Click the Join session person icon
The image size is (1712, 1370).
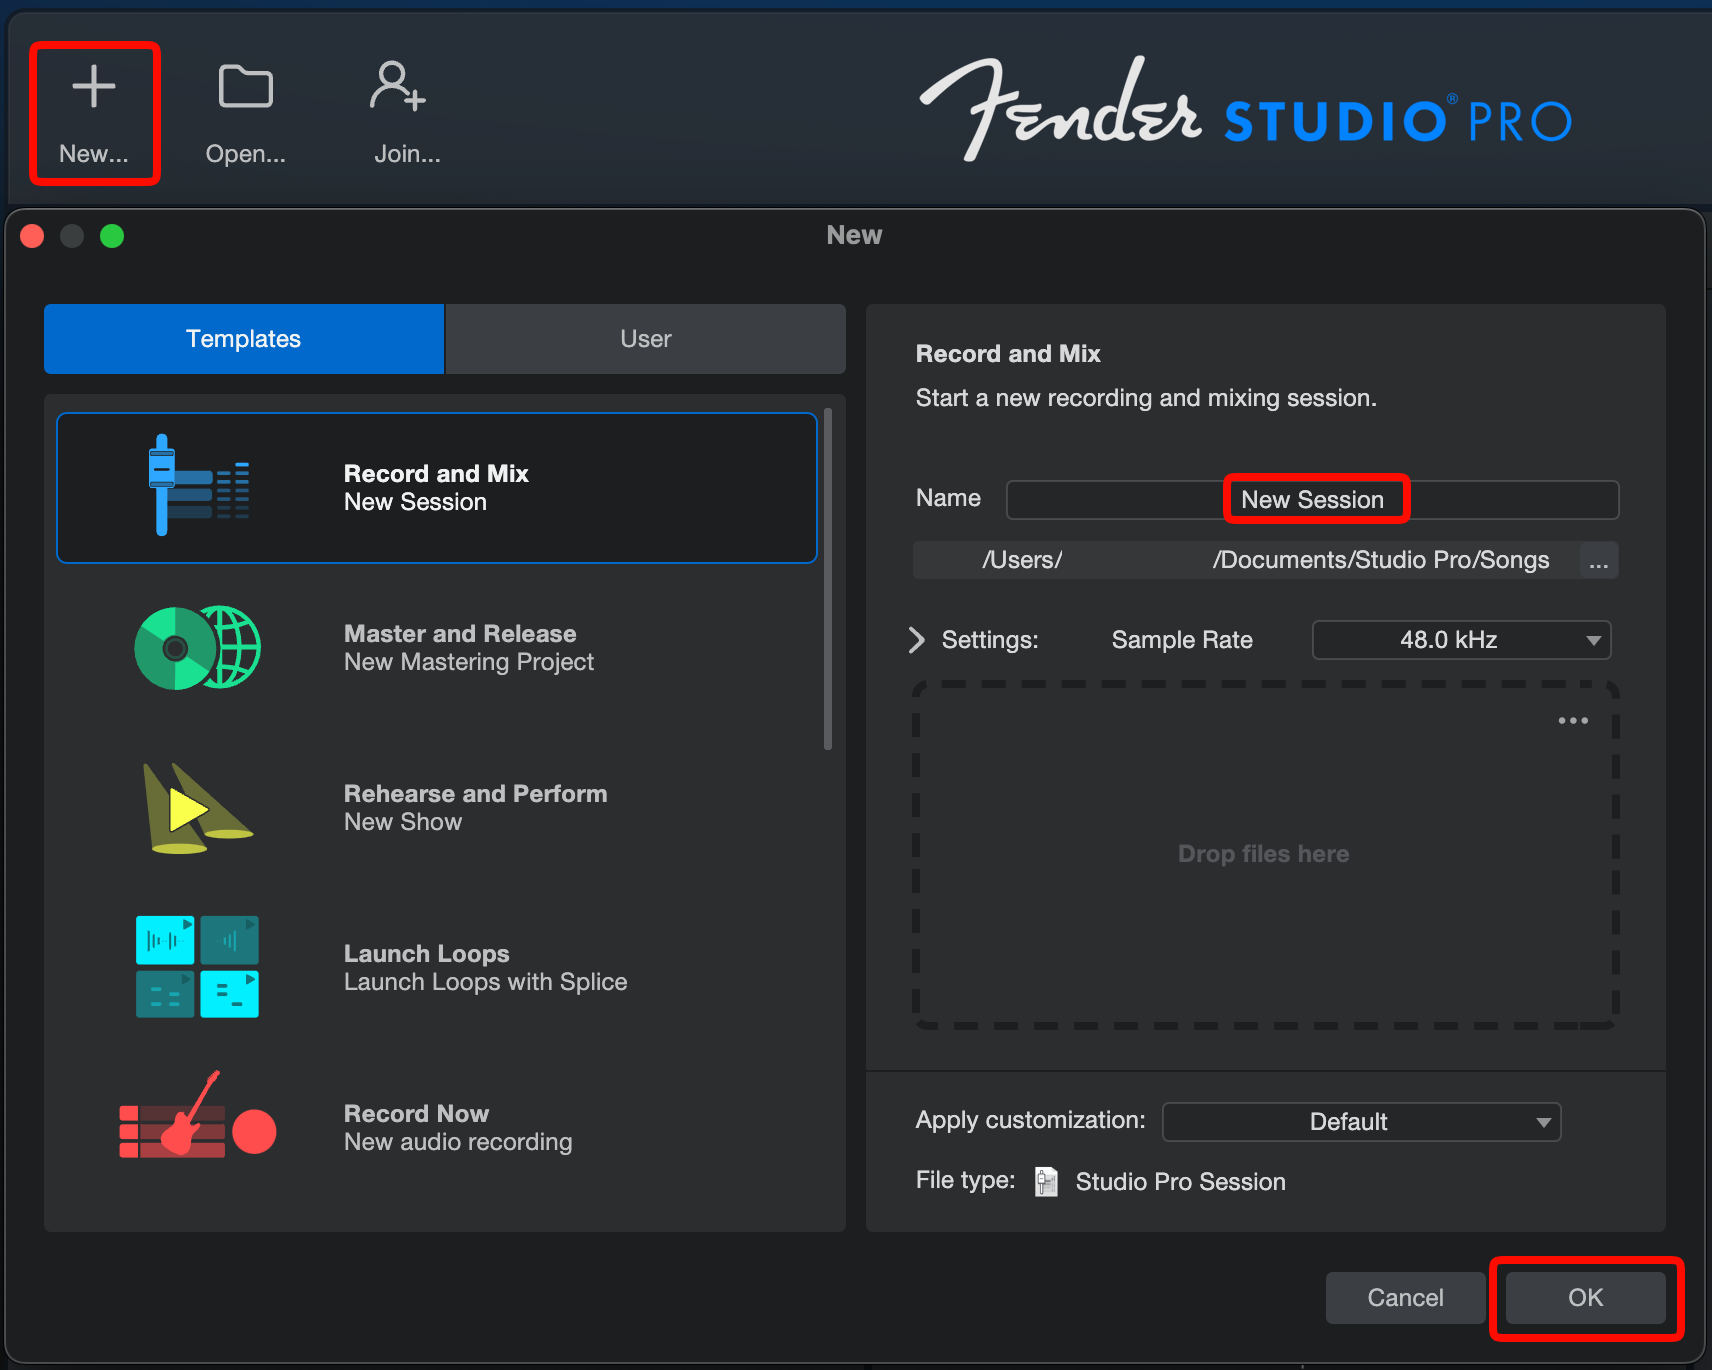[398, 86]
